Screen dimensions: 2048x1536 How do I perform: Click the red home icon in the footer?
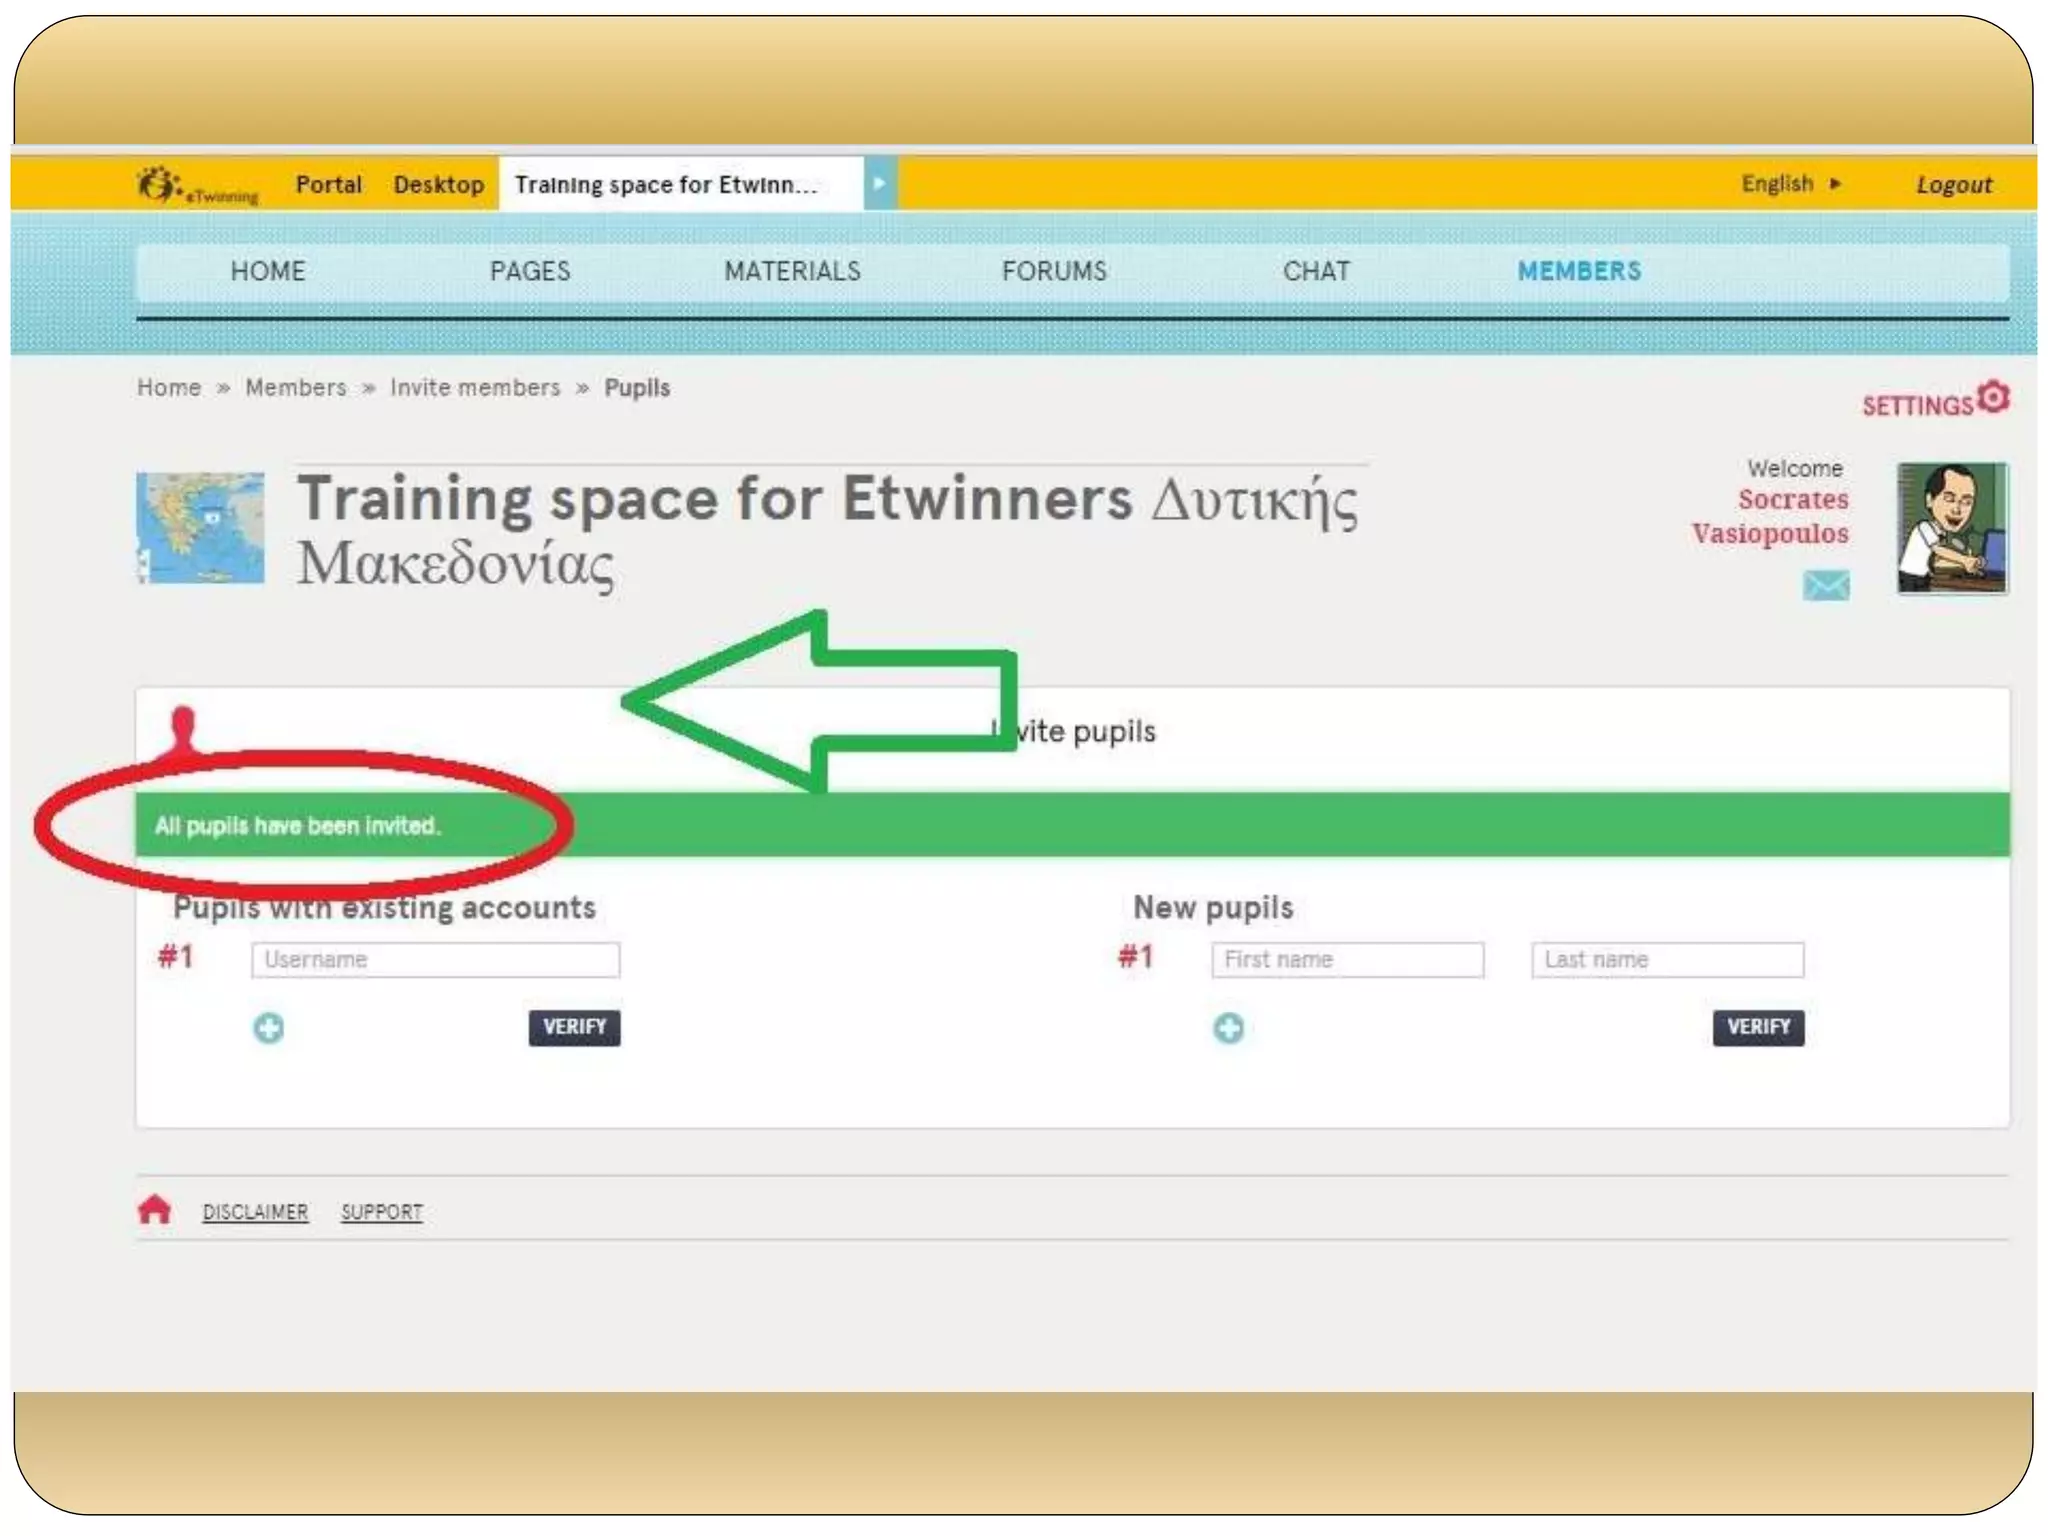[154, 1210]
